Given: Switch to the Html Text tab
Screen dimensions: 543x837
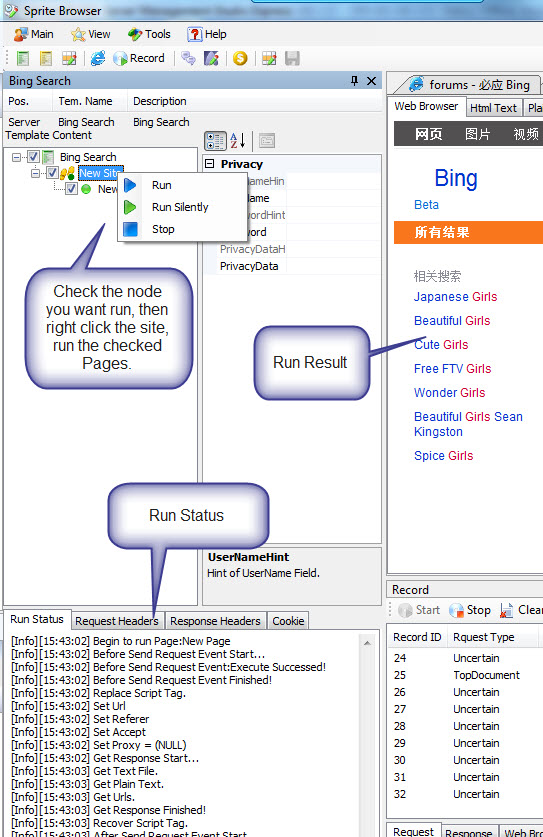Looking at the screenshot, I should pyautogui.click(x=493, y=108).
